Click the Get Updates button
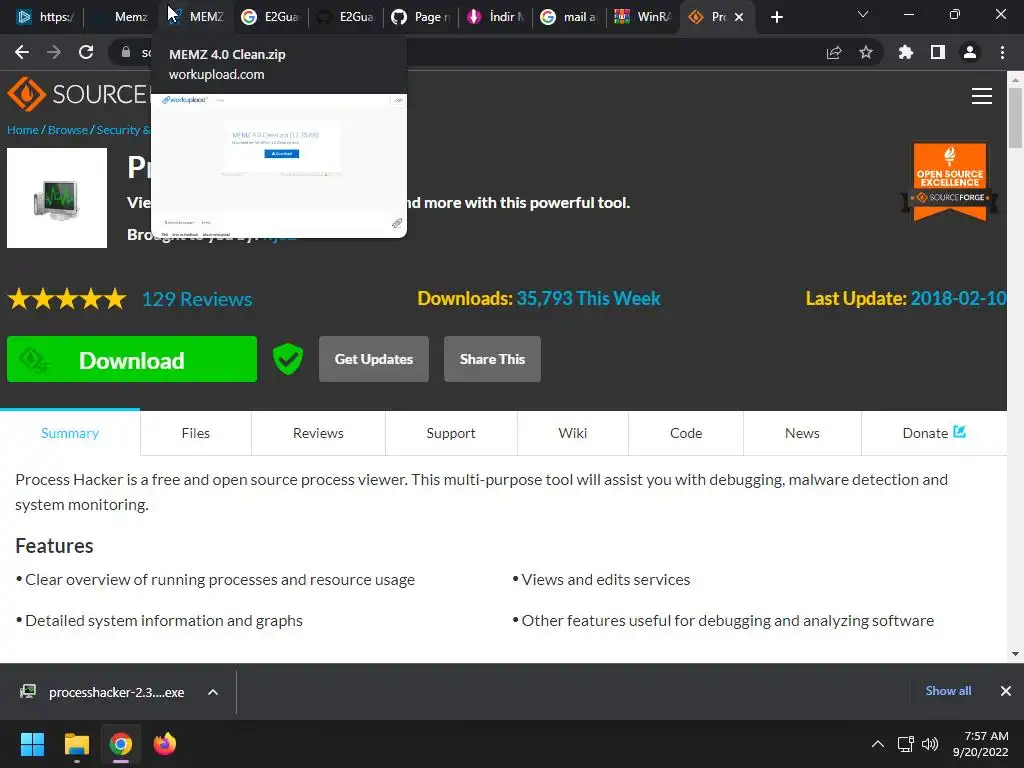The height and width of the screenshot is (768, 1024). click(x=374, y=359)
